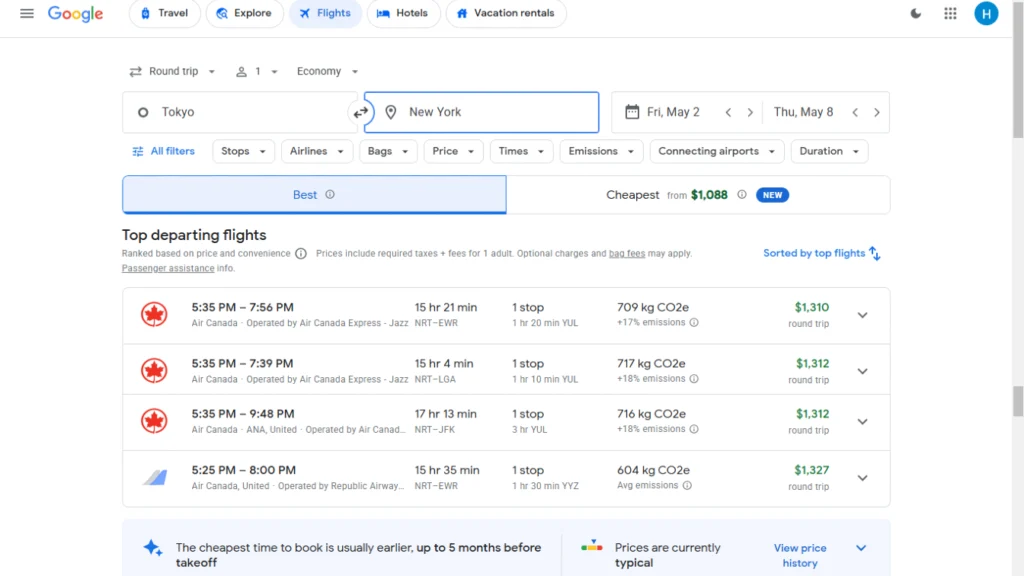This screenshot has width=1024, height=576.
Task: Click info icon next to Best
Action: (330, 195)
